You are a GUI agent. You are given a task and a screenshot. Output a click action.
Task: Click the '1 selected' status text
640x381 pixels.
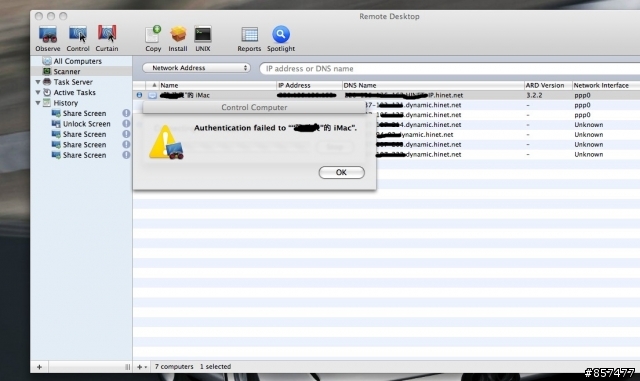[x=215, y=366]
